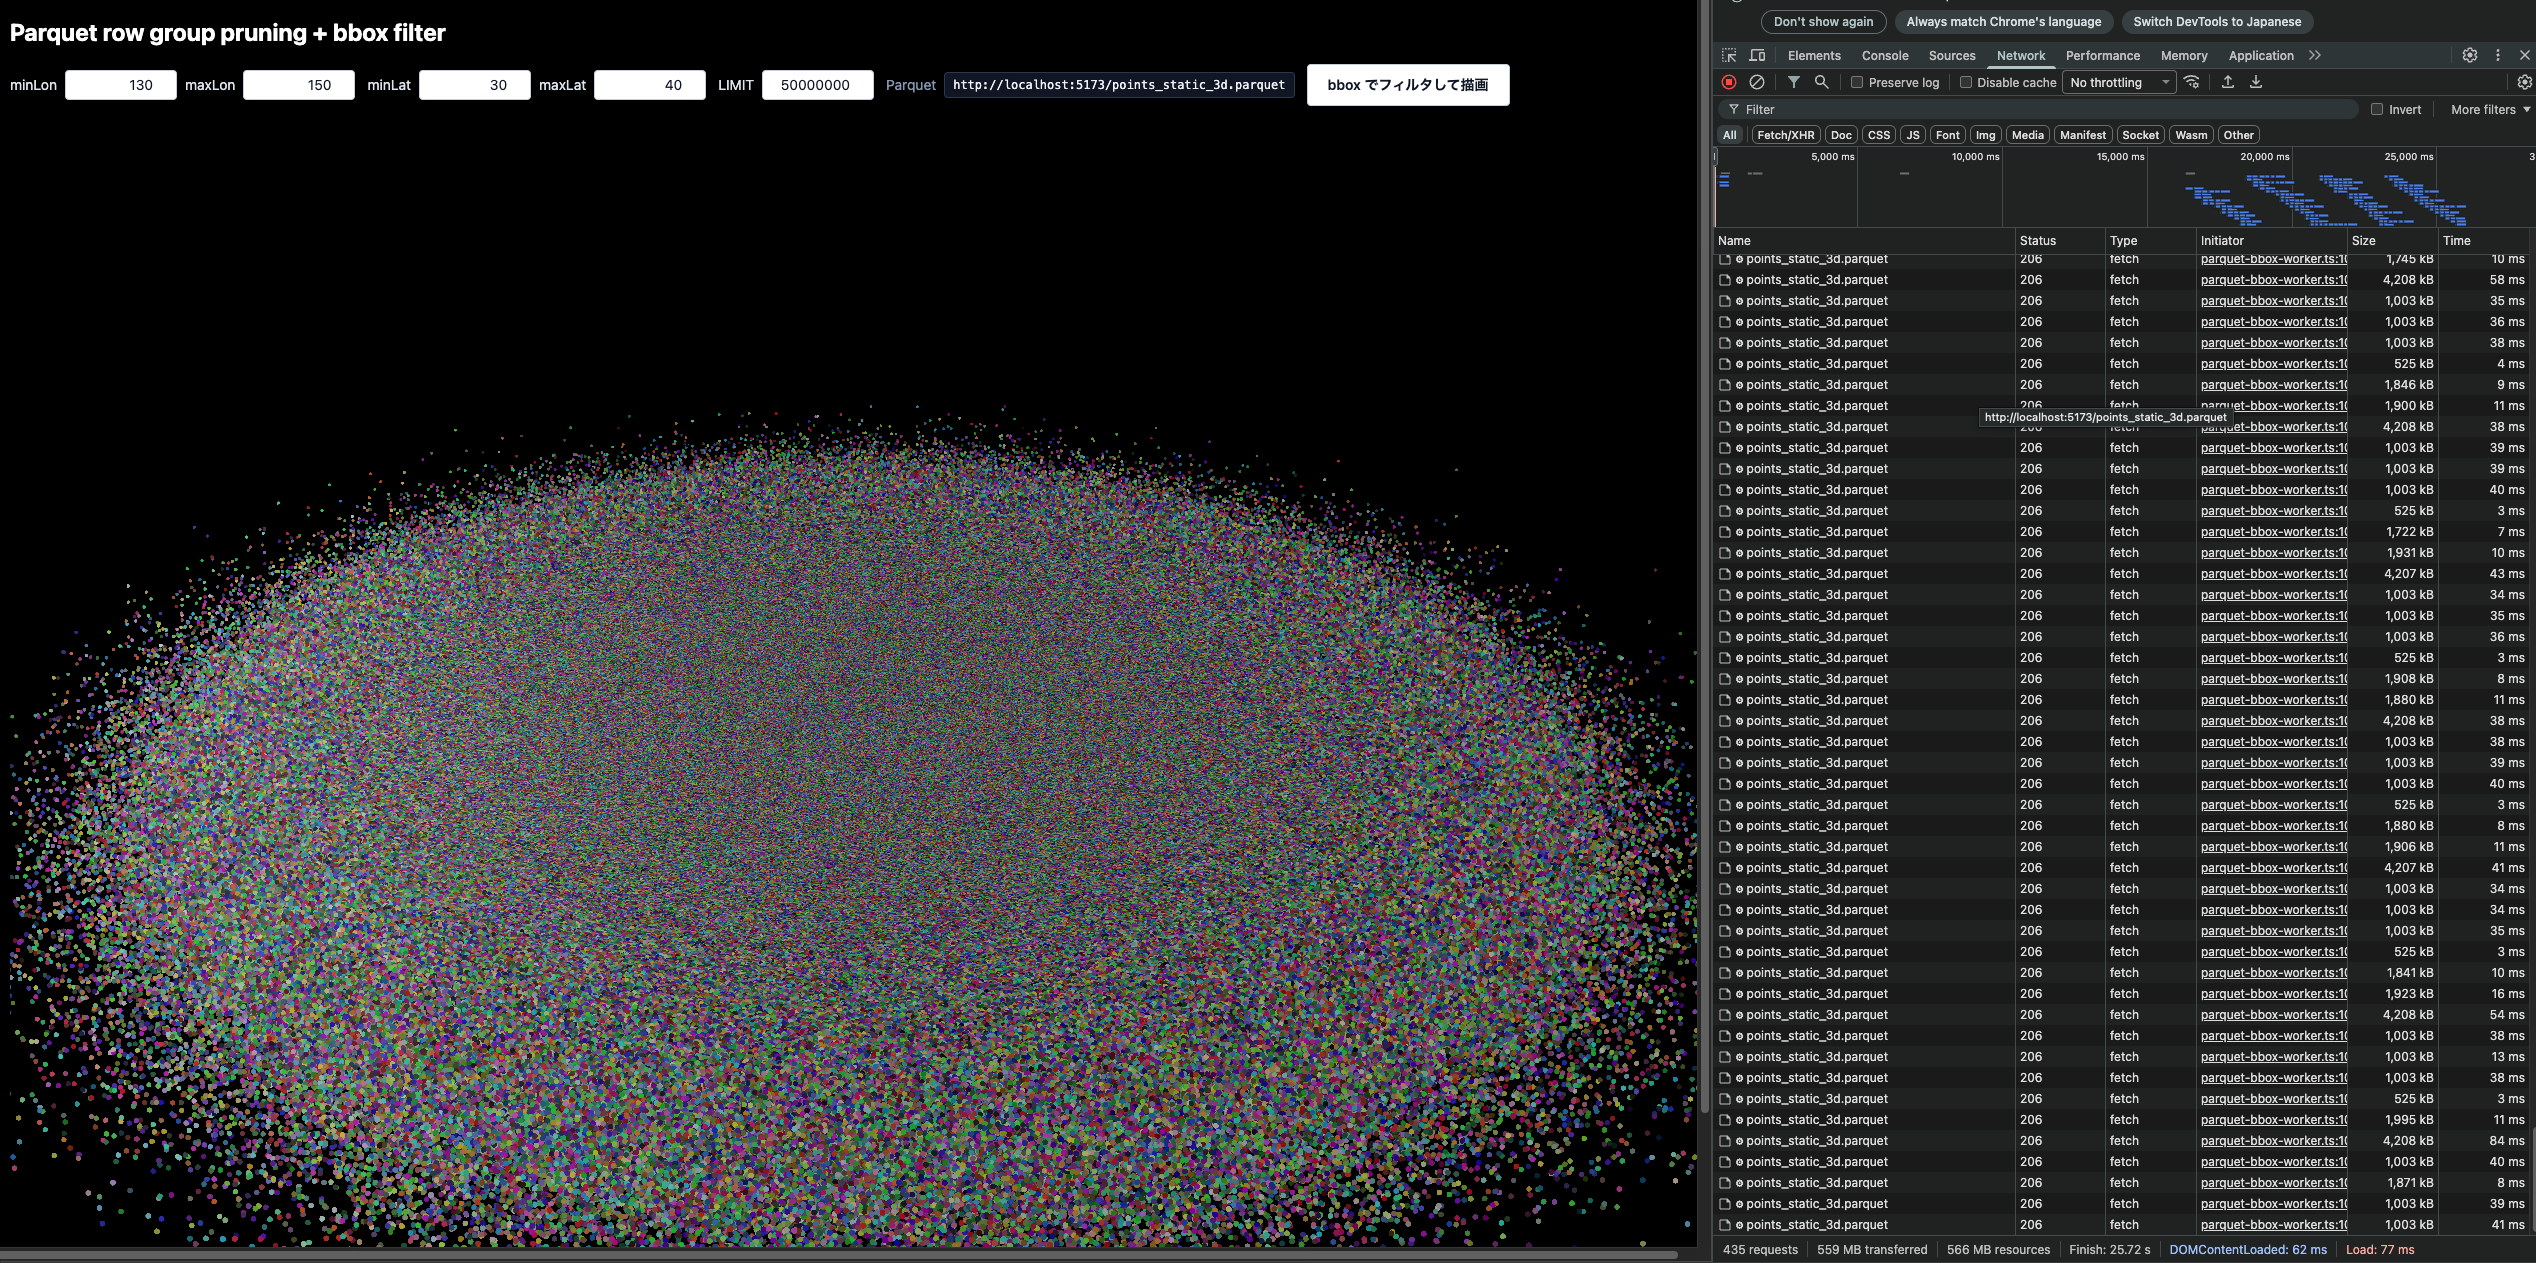2536x1263 pixels.
Task: Enable Disable cache checkbox
Action: point(1966,83)
